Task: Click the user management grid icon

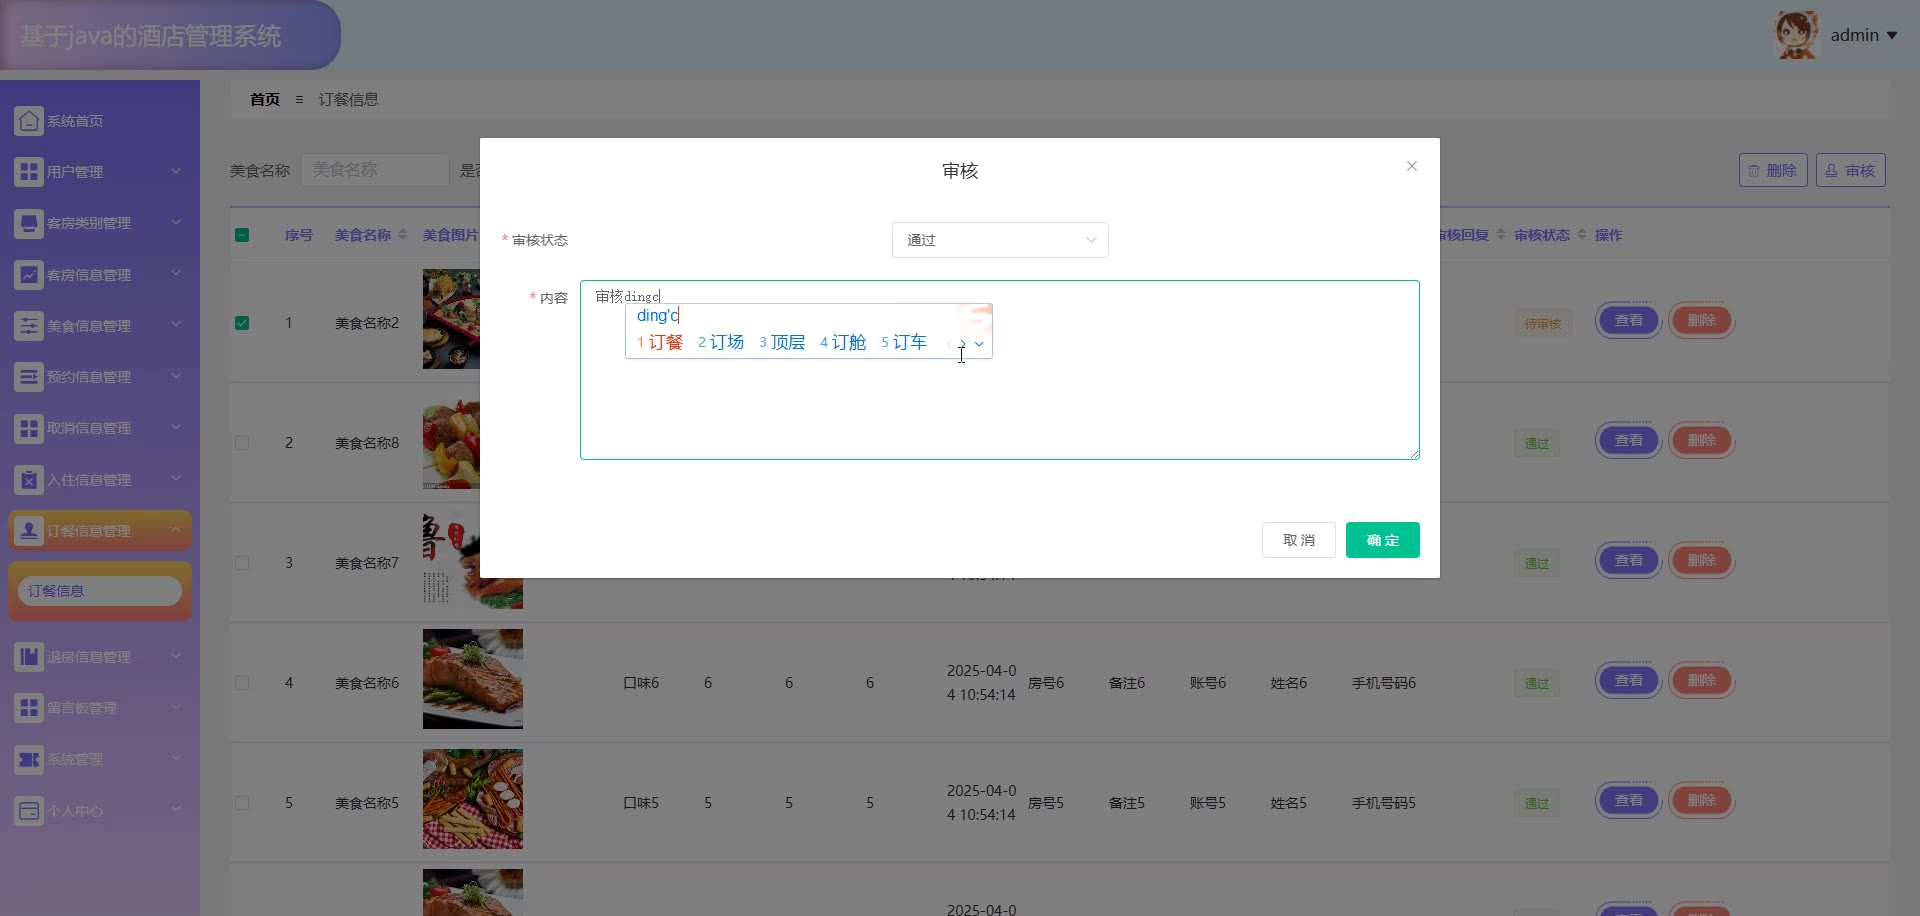Action: point(29,172)
